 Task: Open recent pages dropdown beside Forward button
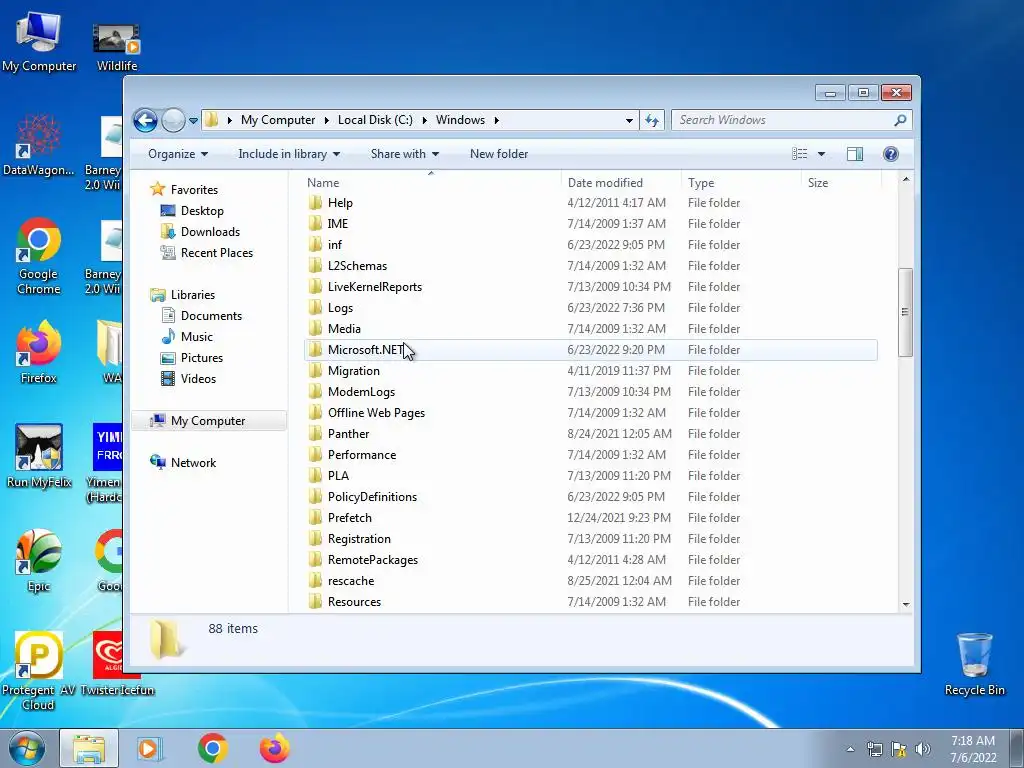click(193, 121)
